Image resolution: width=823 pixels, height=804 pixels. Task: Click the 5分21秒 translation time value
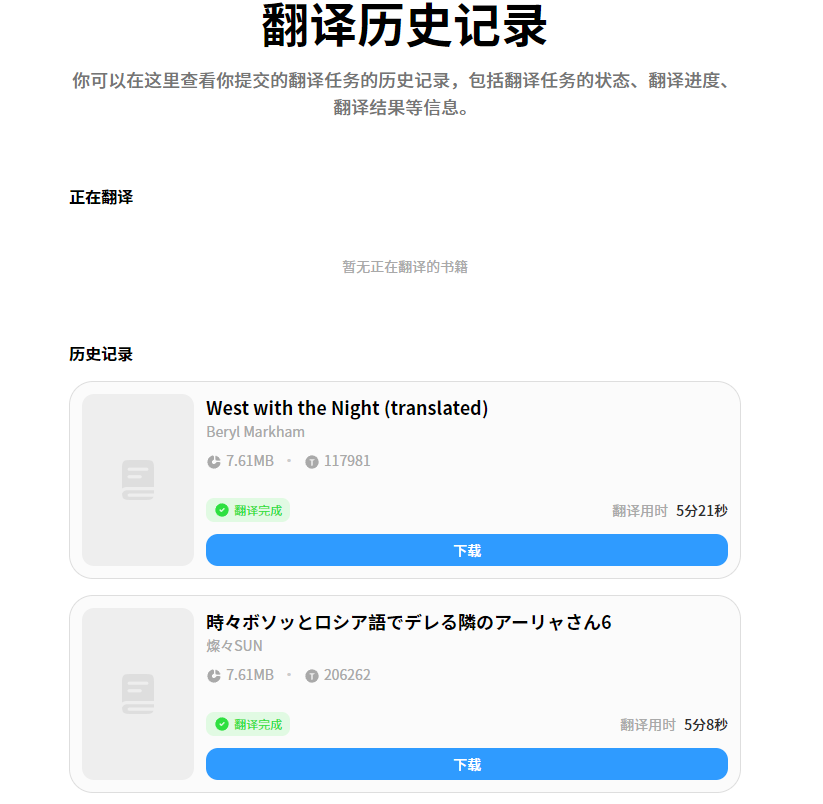click(701, 511)
